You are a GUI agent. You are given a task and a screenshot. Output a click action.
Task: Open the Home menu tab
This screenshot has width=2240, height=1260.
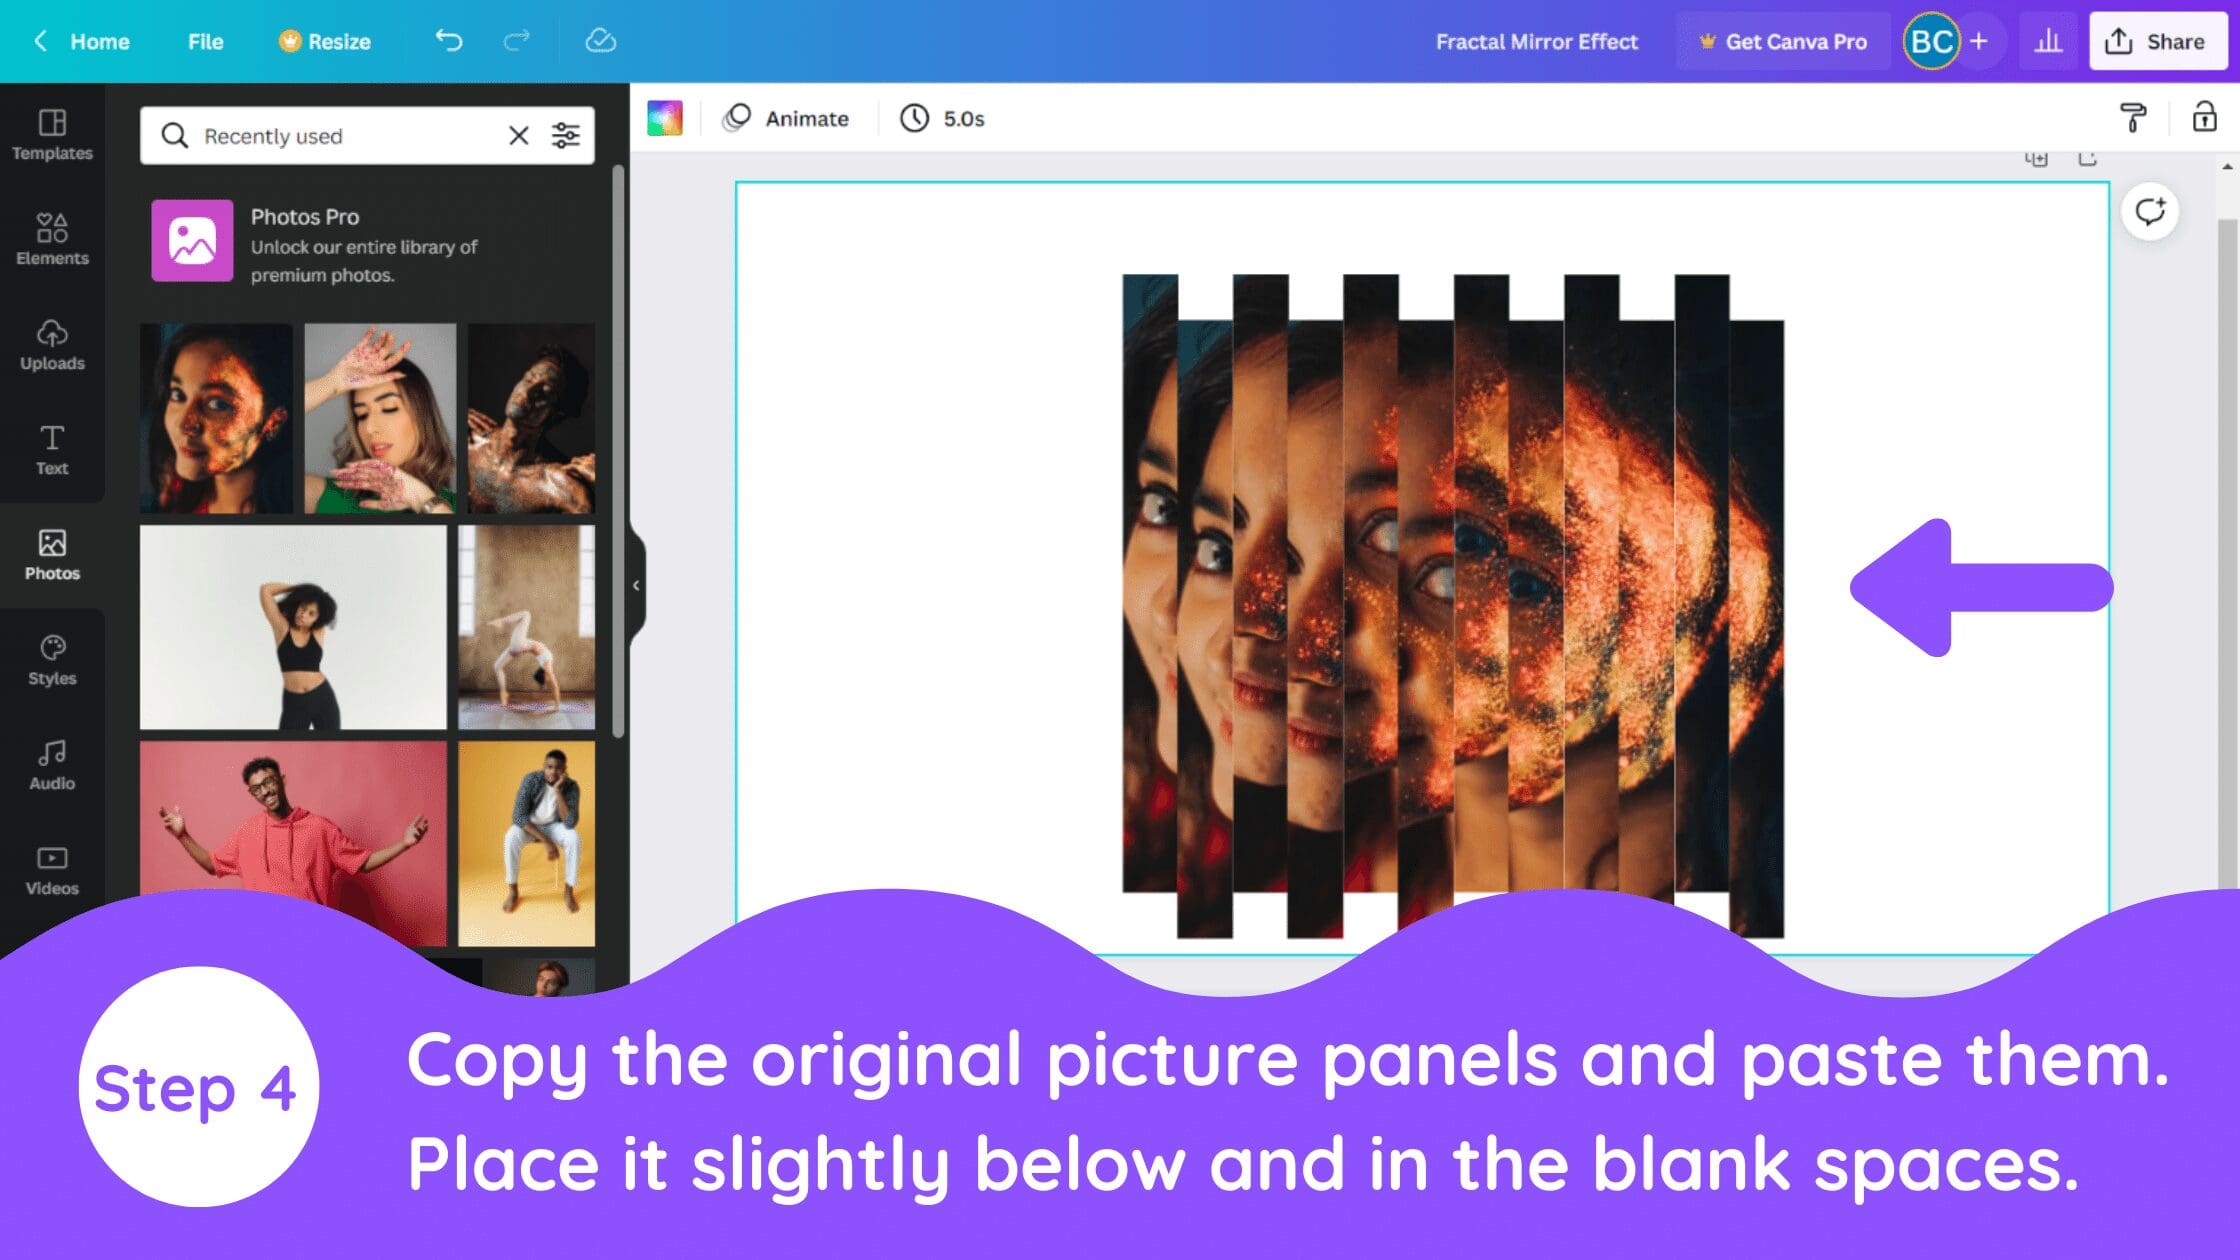(x=98, y=42)
